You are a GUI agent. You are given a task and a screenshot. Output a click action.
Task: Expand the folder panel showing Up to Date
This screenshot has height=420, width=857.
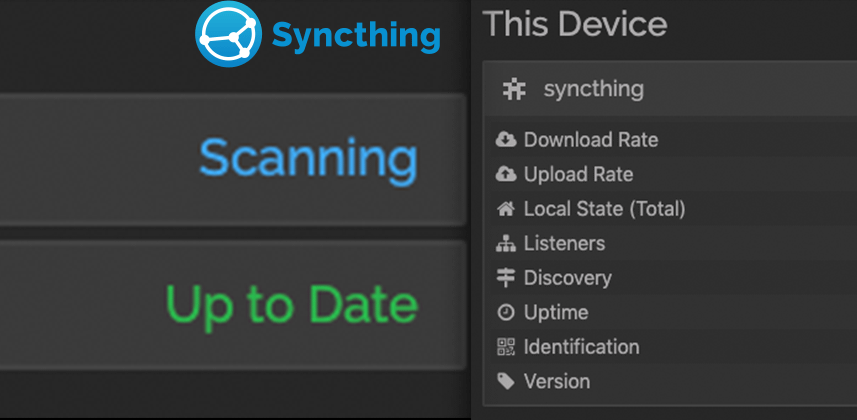232,304
